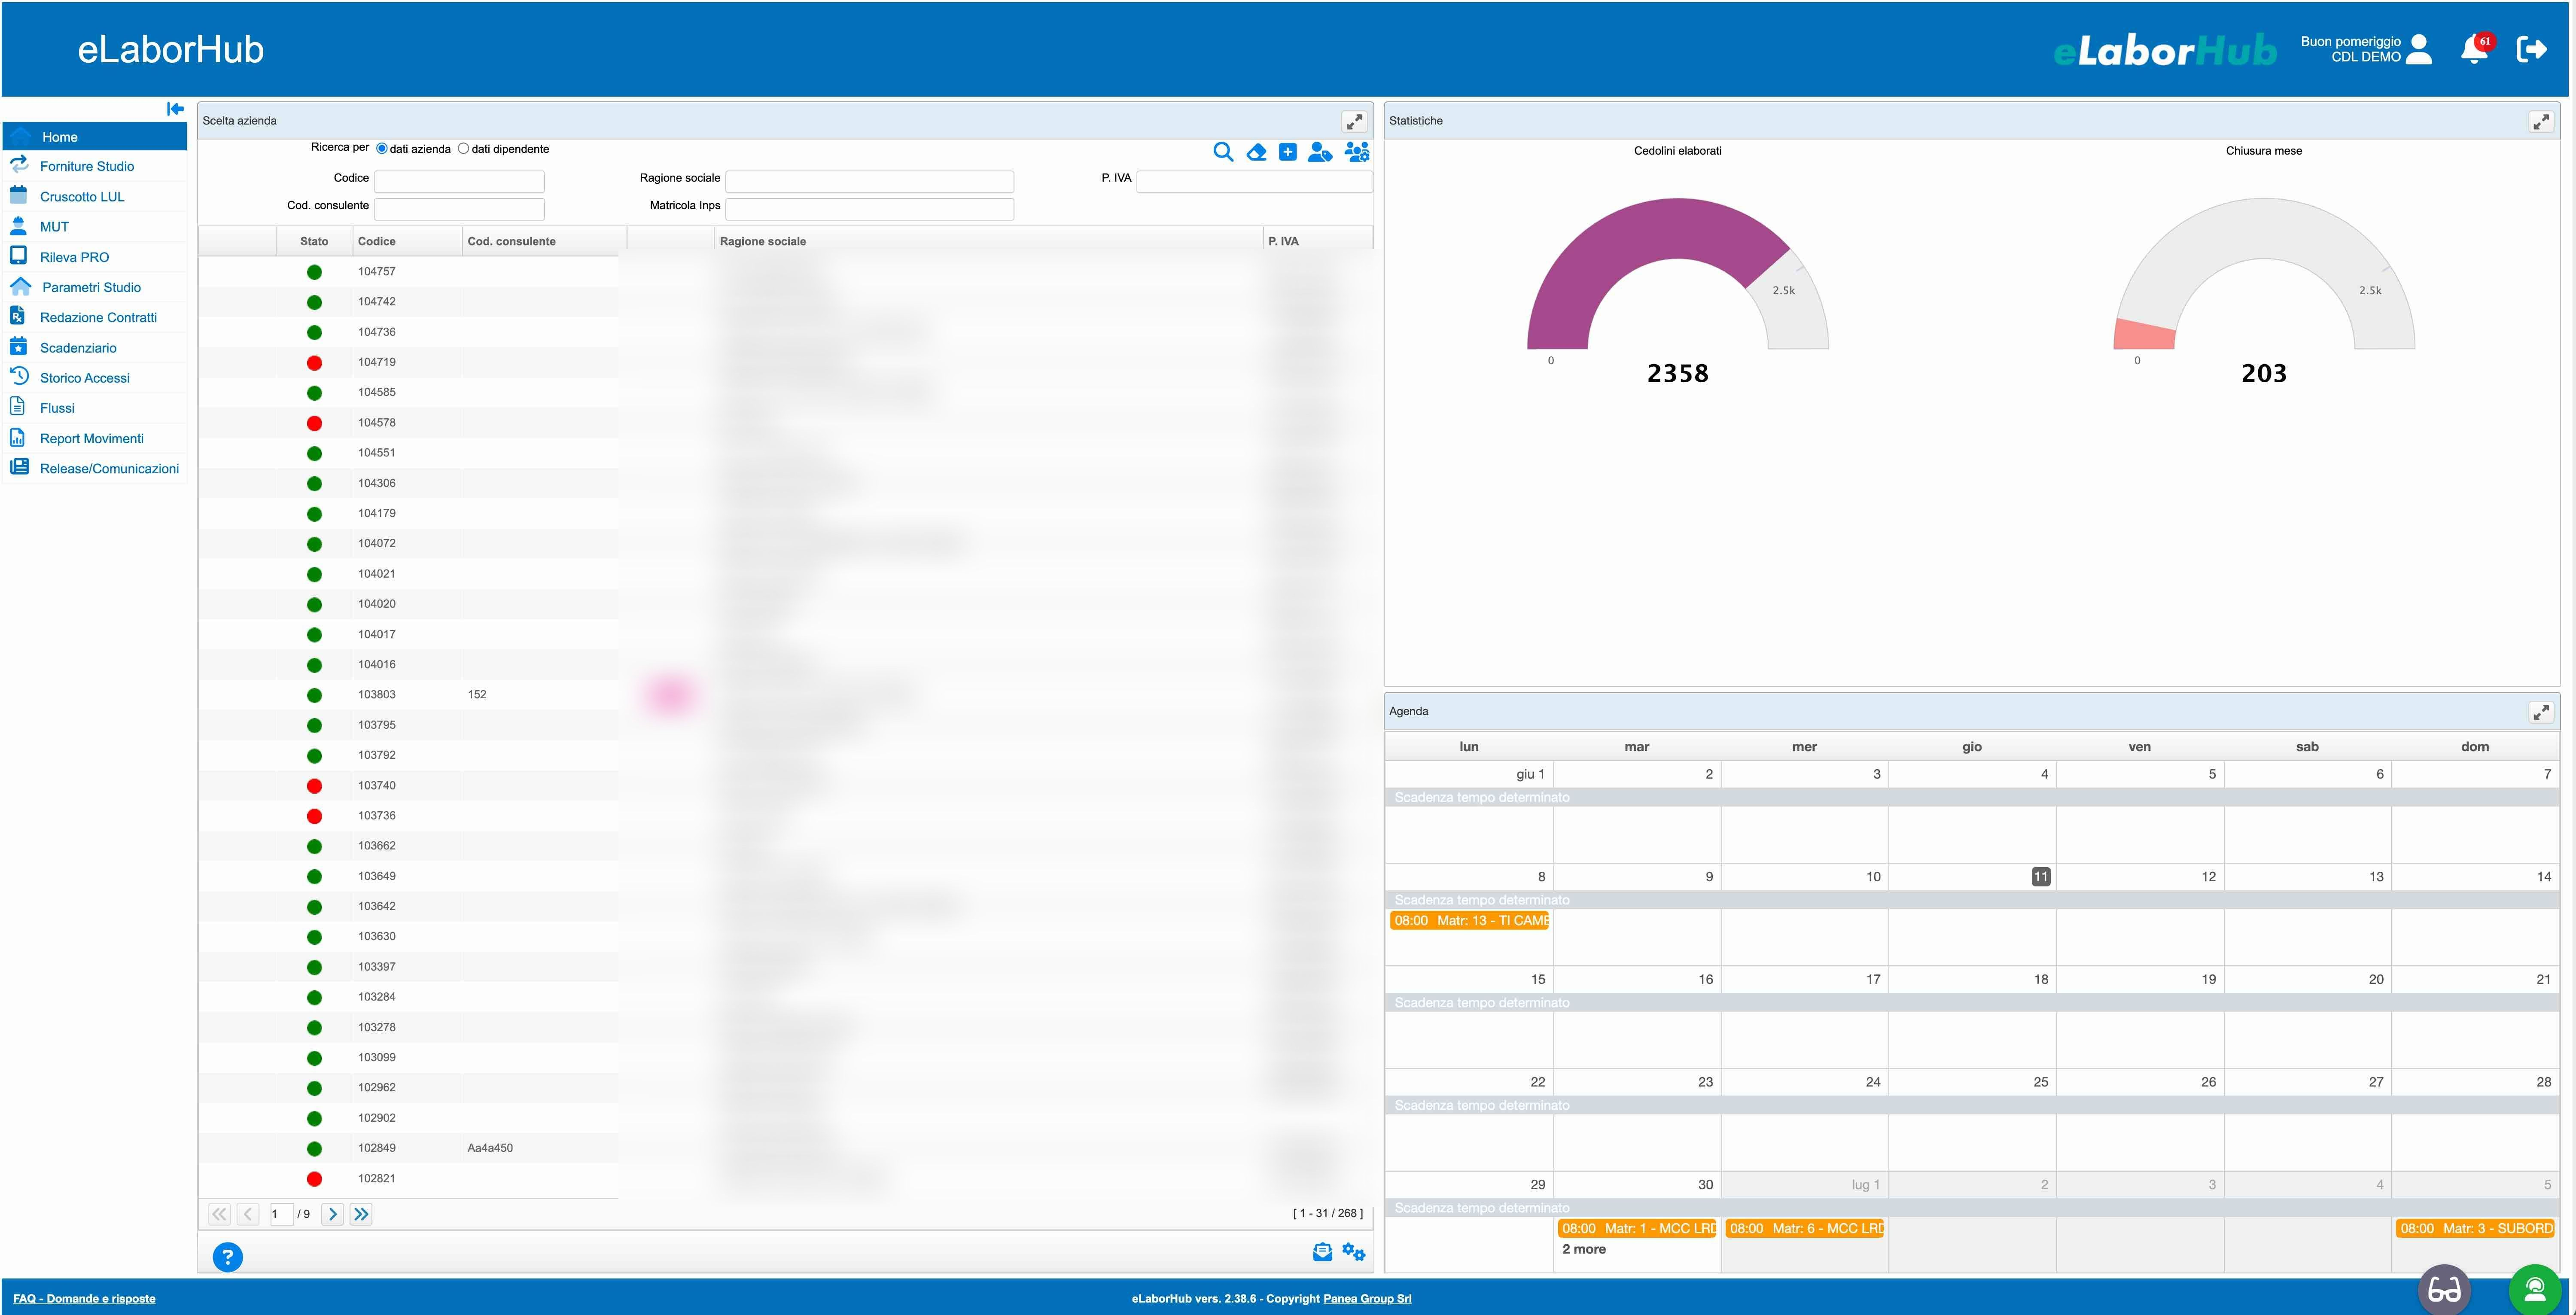Jump to the last page of companies
This screenshot has width=2576, height=1315.
click(x=361, y=1214)
